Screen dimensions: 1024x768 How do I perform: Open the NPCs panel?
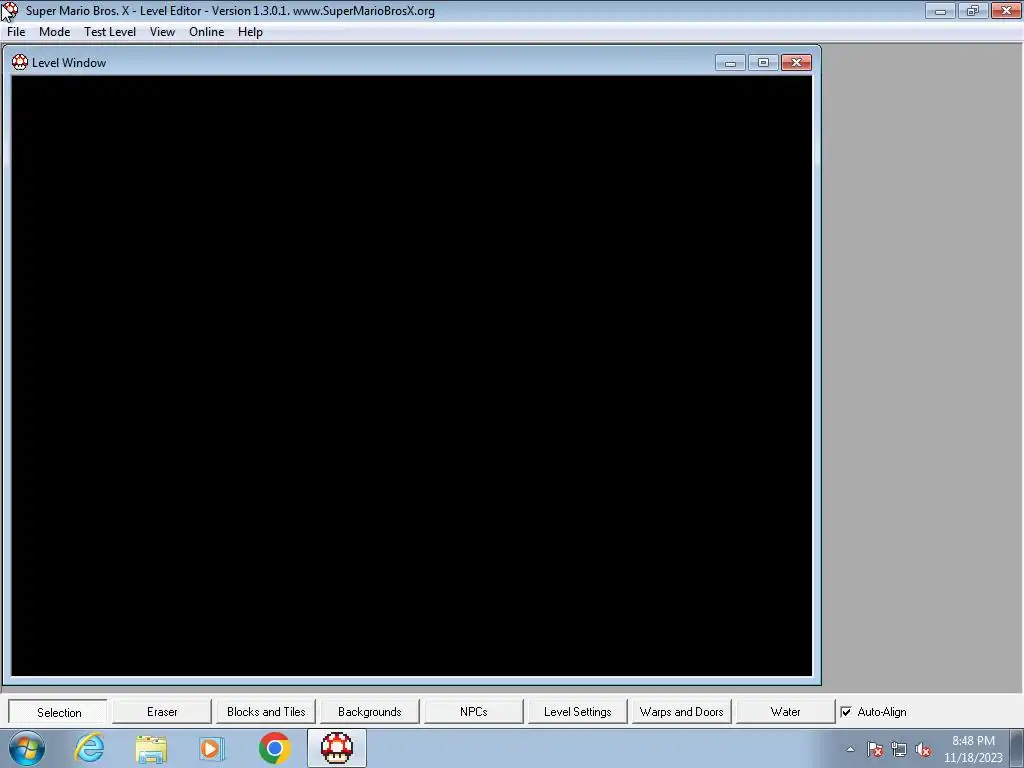473,712
